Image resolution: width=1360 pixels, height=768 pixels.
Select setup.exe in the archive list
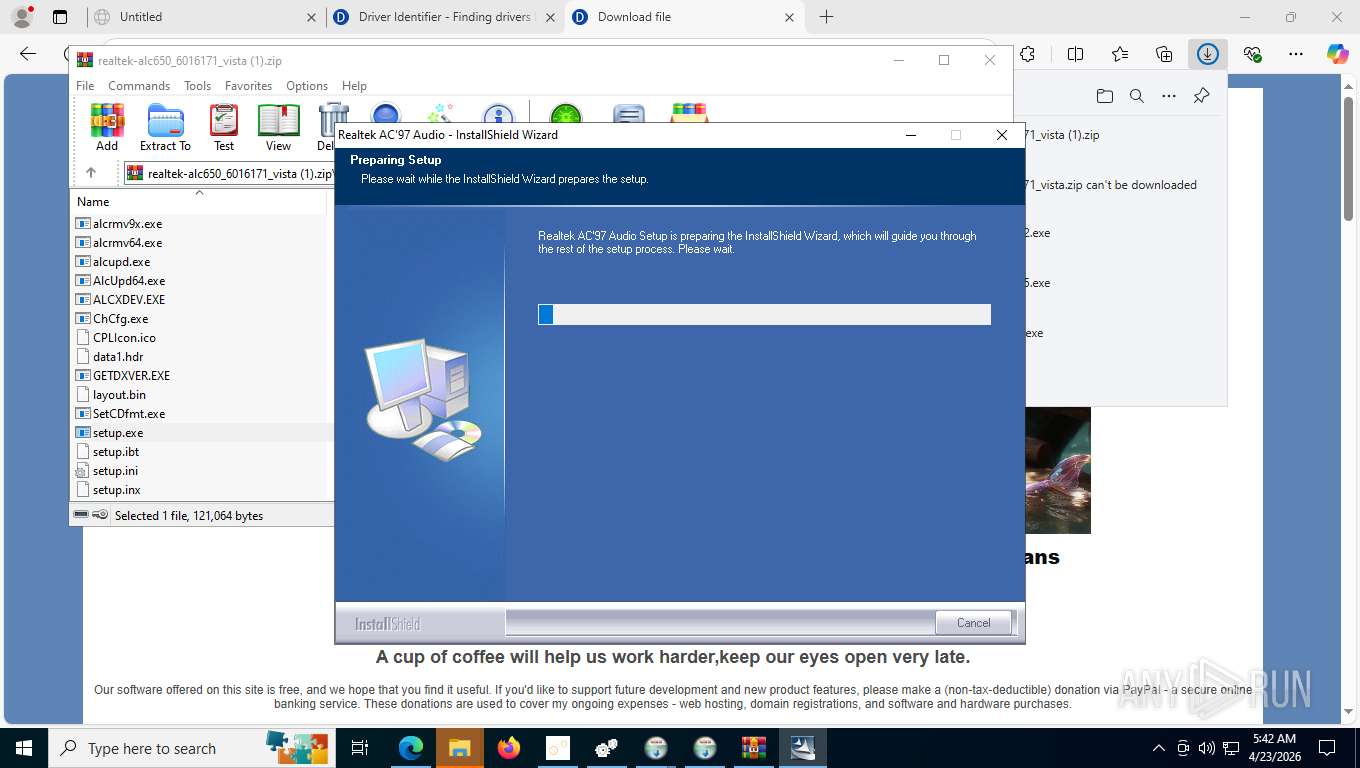click(118, 433)
